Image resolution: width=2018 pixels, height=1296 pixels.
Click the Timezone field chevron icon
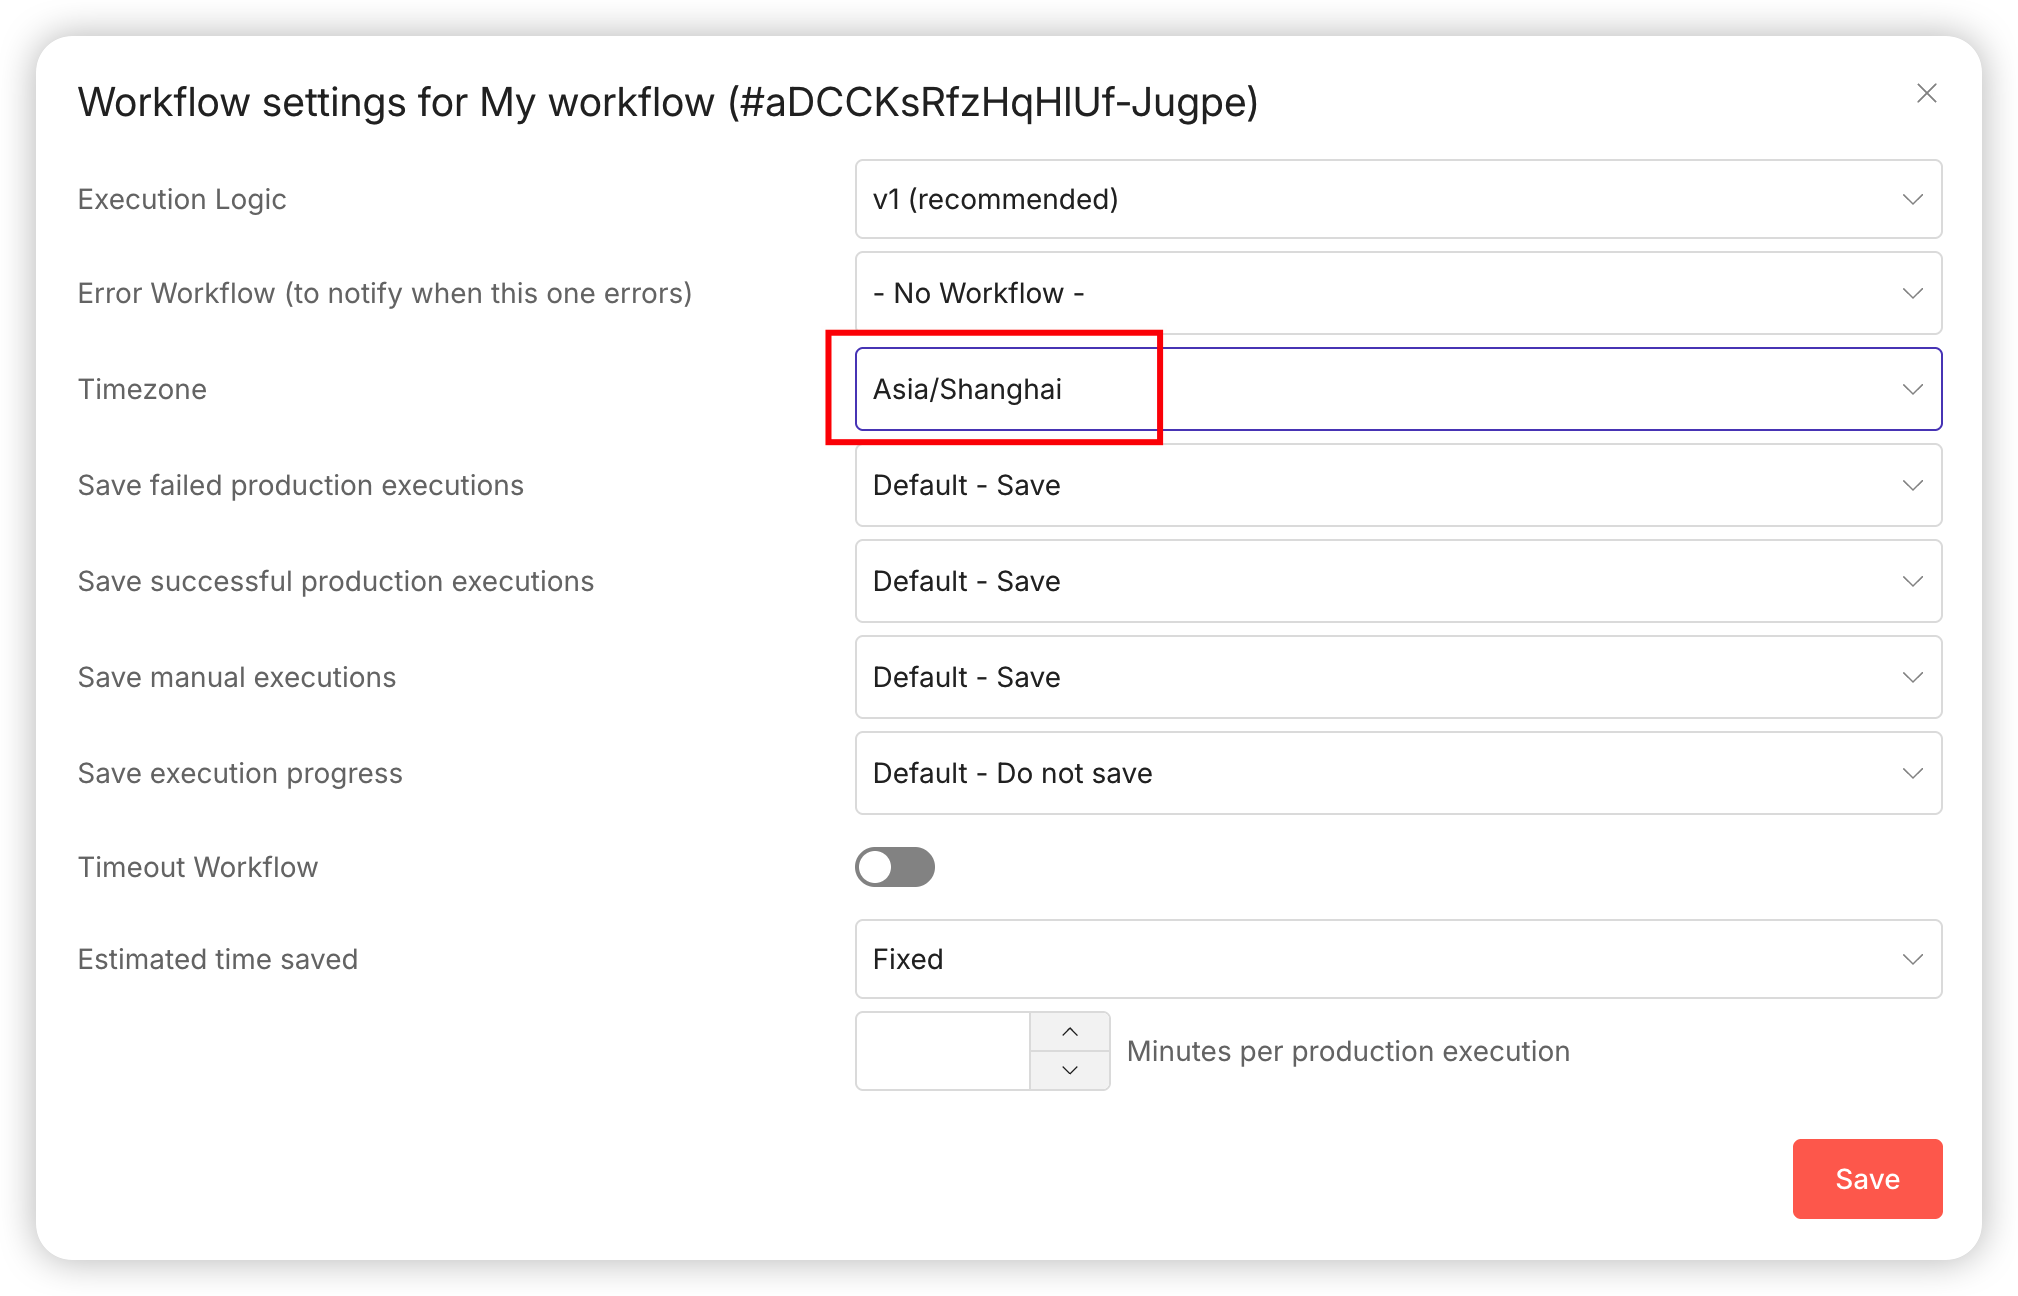point(1912,389)
